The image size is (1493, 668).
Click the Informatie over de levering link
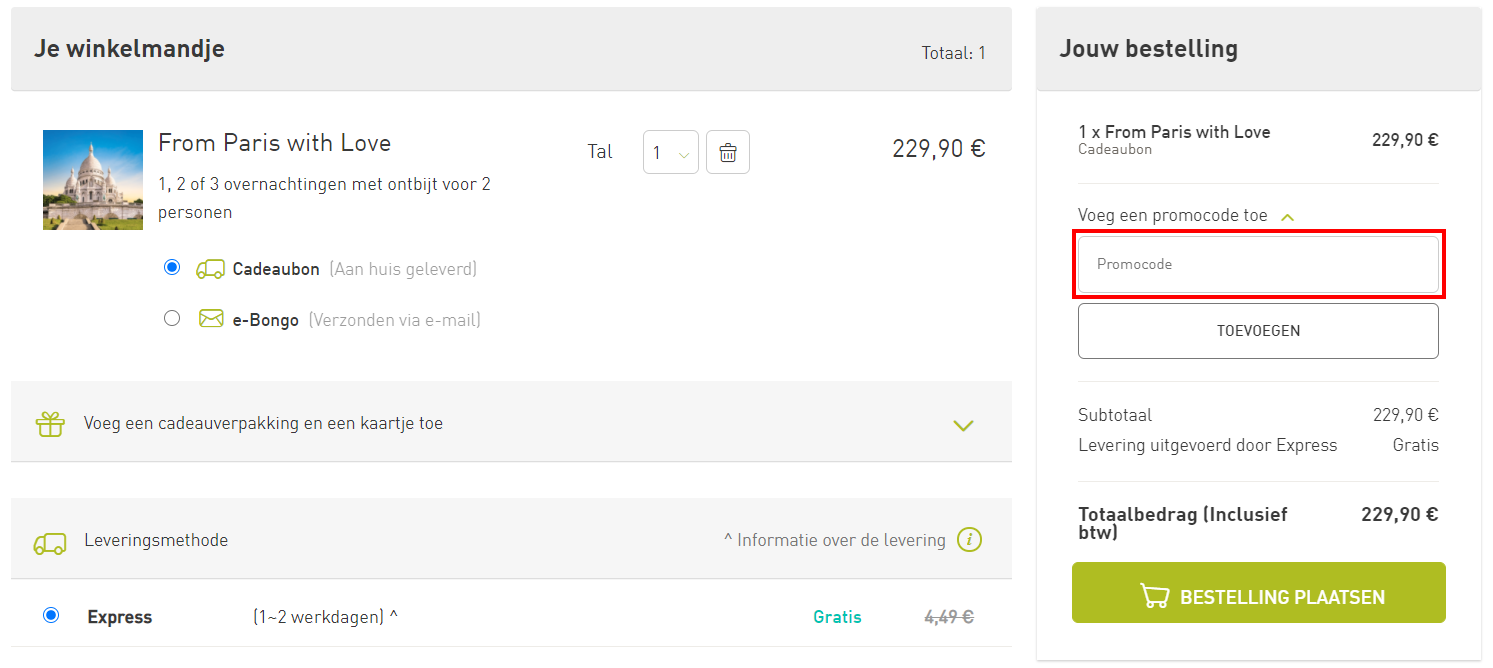pyautogui.click(x=835, y=540)
